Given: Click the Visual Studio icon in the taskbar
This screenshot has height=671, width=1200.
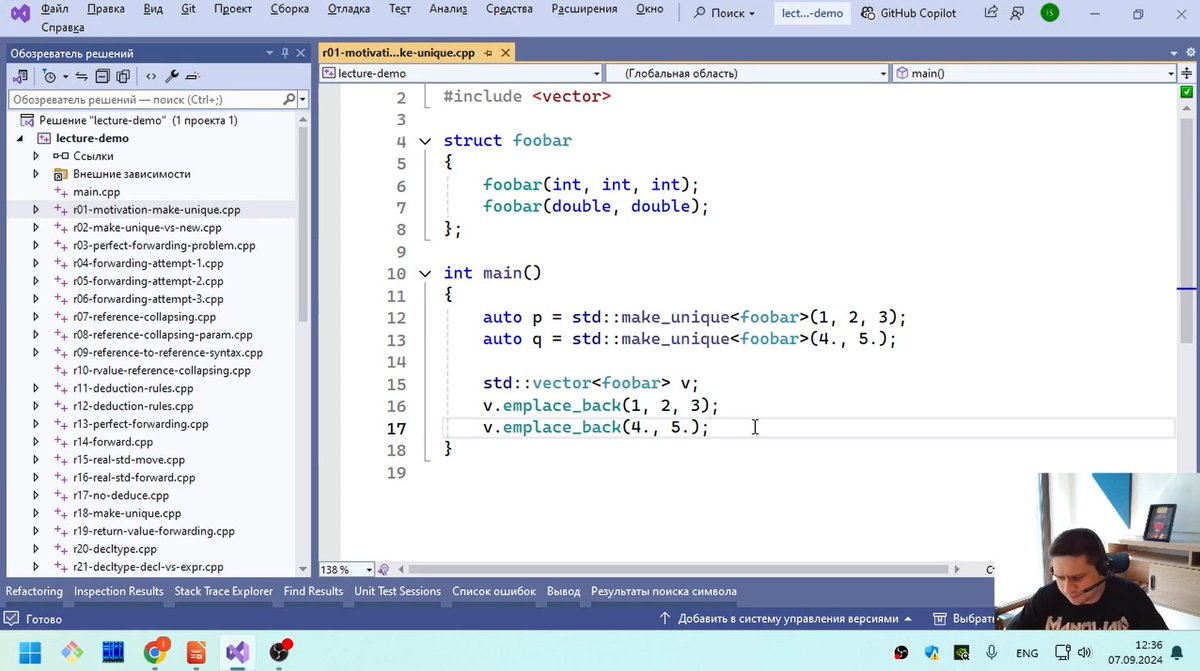Looking at the screenshot, I should click(237, 653).
